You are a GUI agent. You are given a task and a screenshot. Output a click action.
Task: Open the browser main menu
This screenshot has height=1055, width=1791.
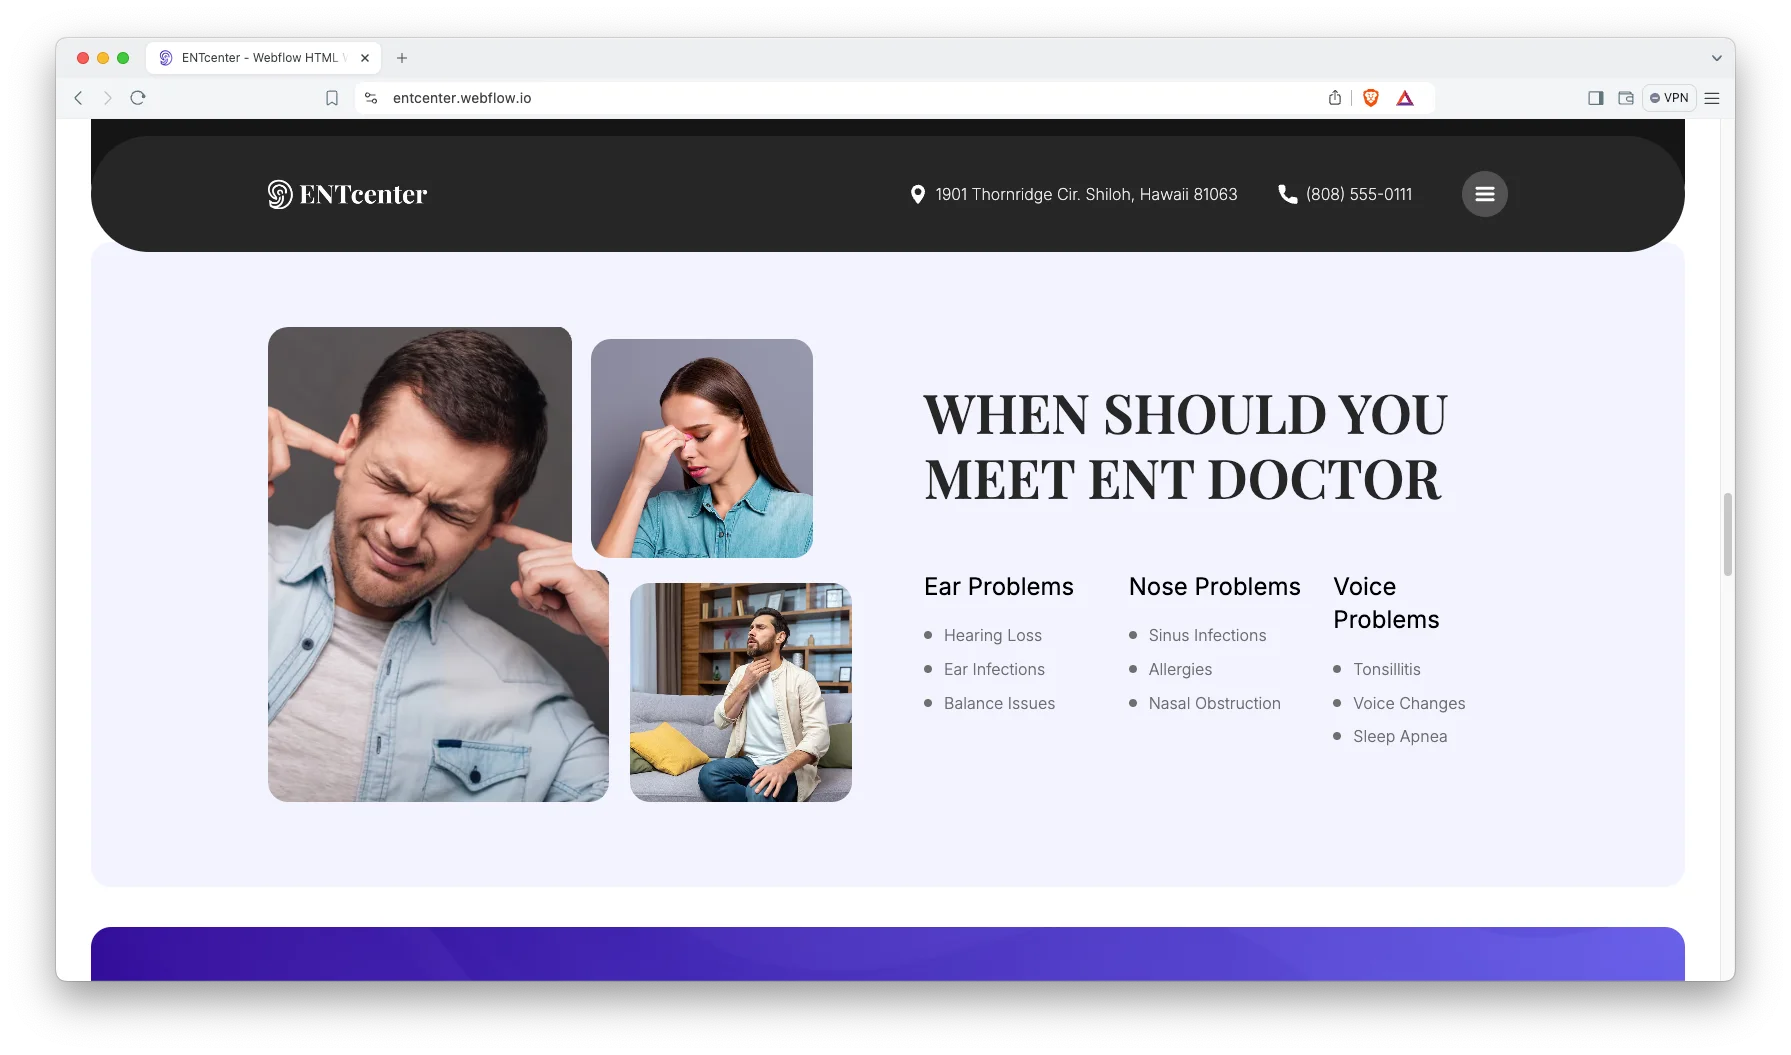pos(1712,98)
